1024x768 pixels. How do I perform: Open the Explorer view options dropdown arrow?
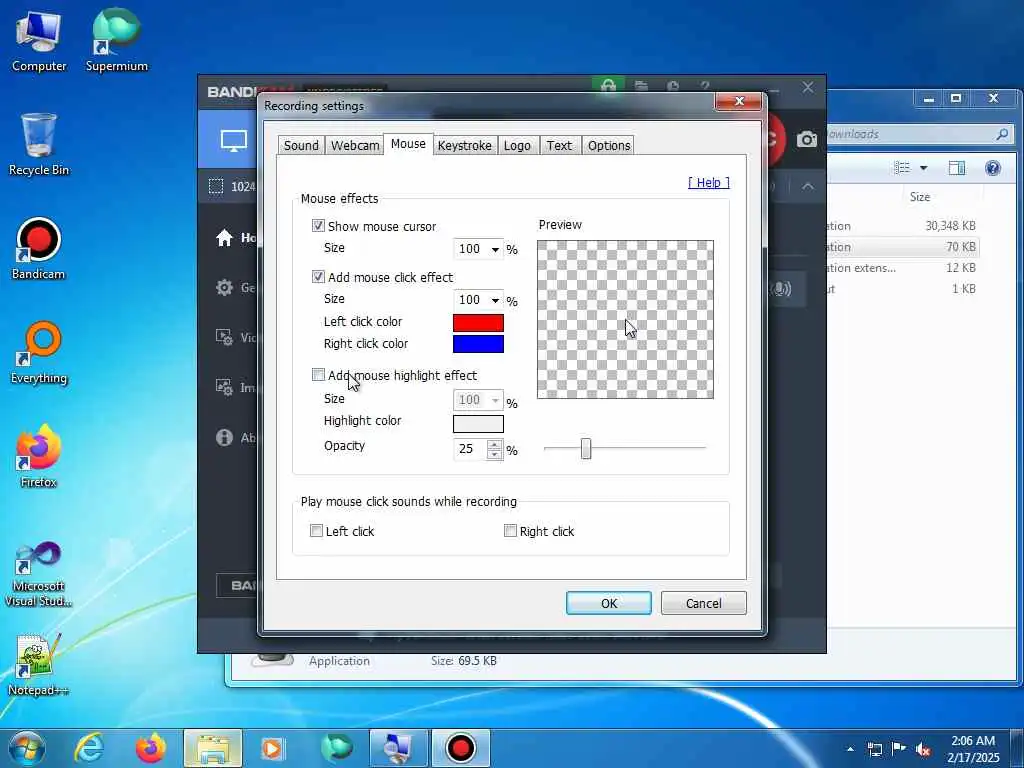pos(923,168)
